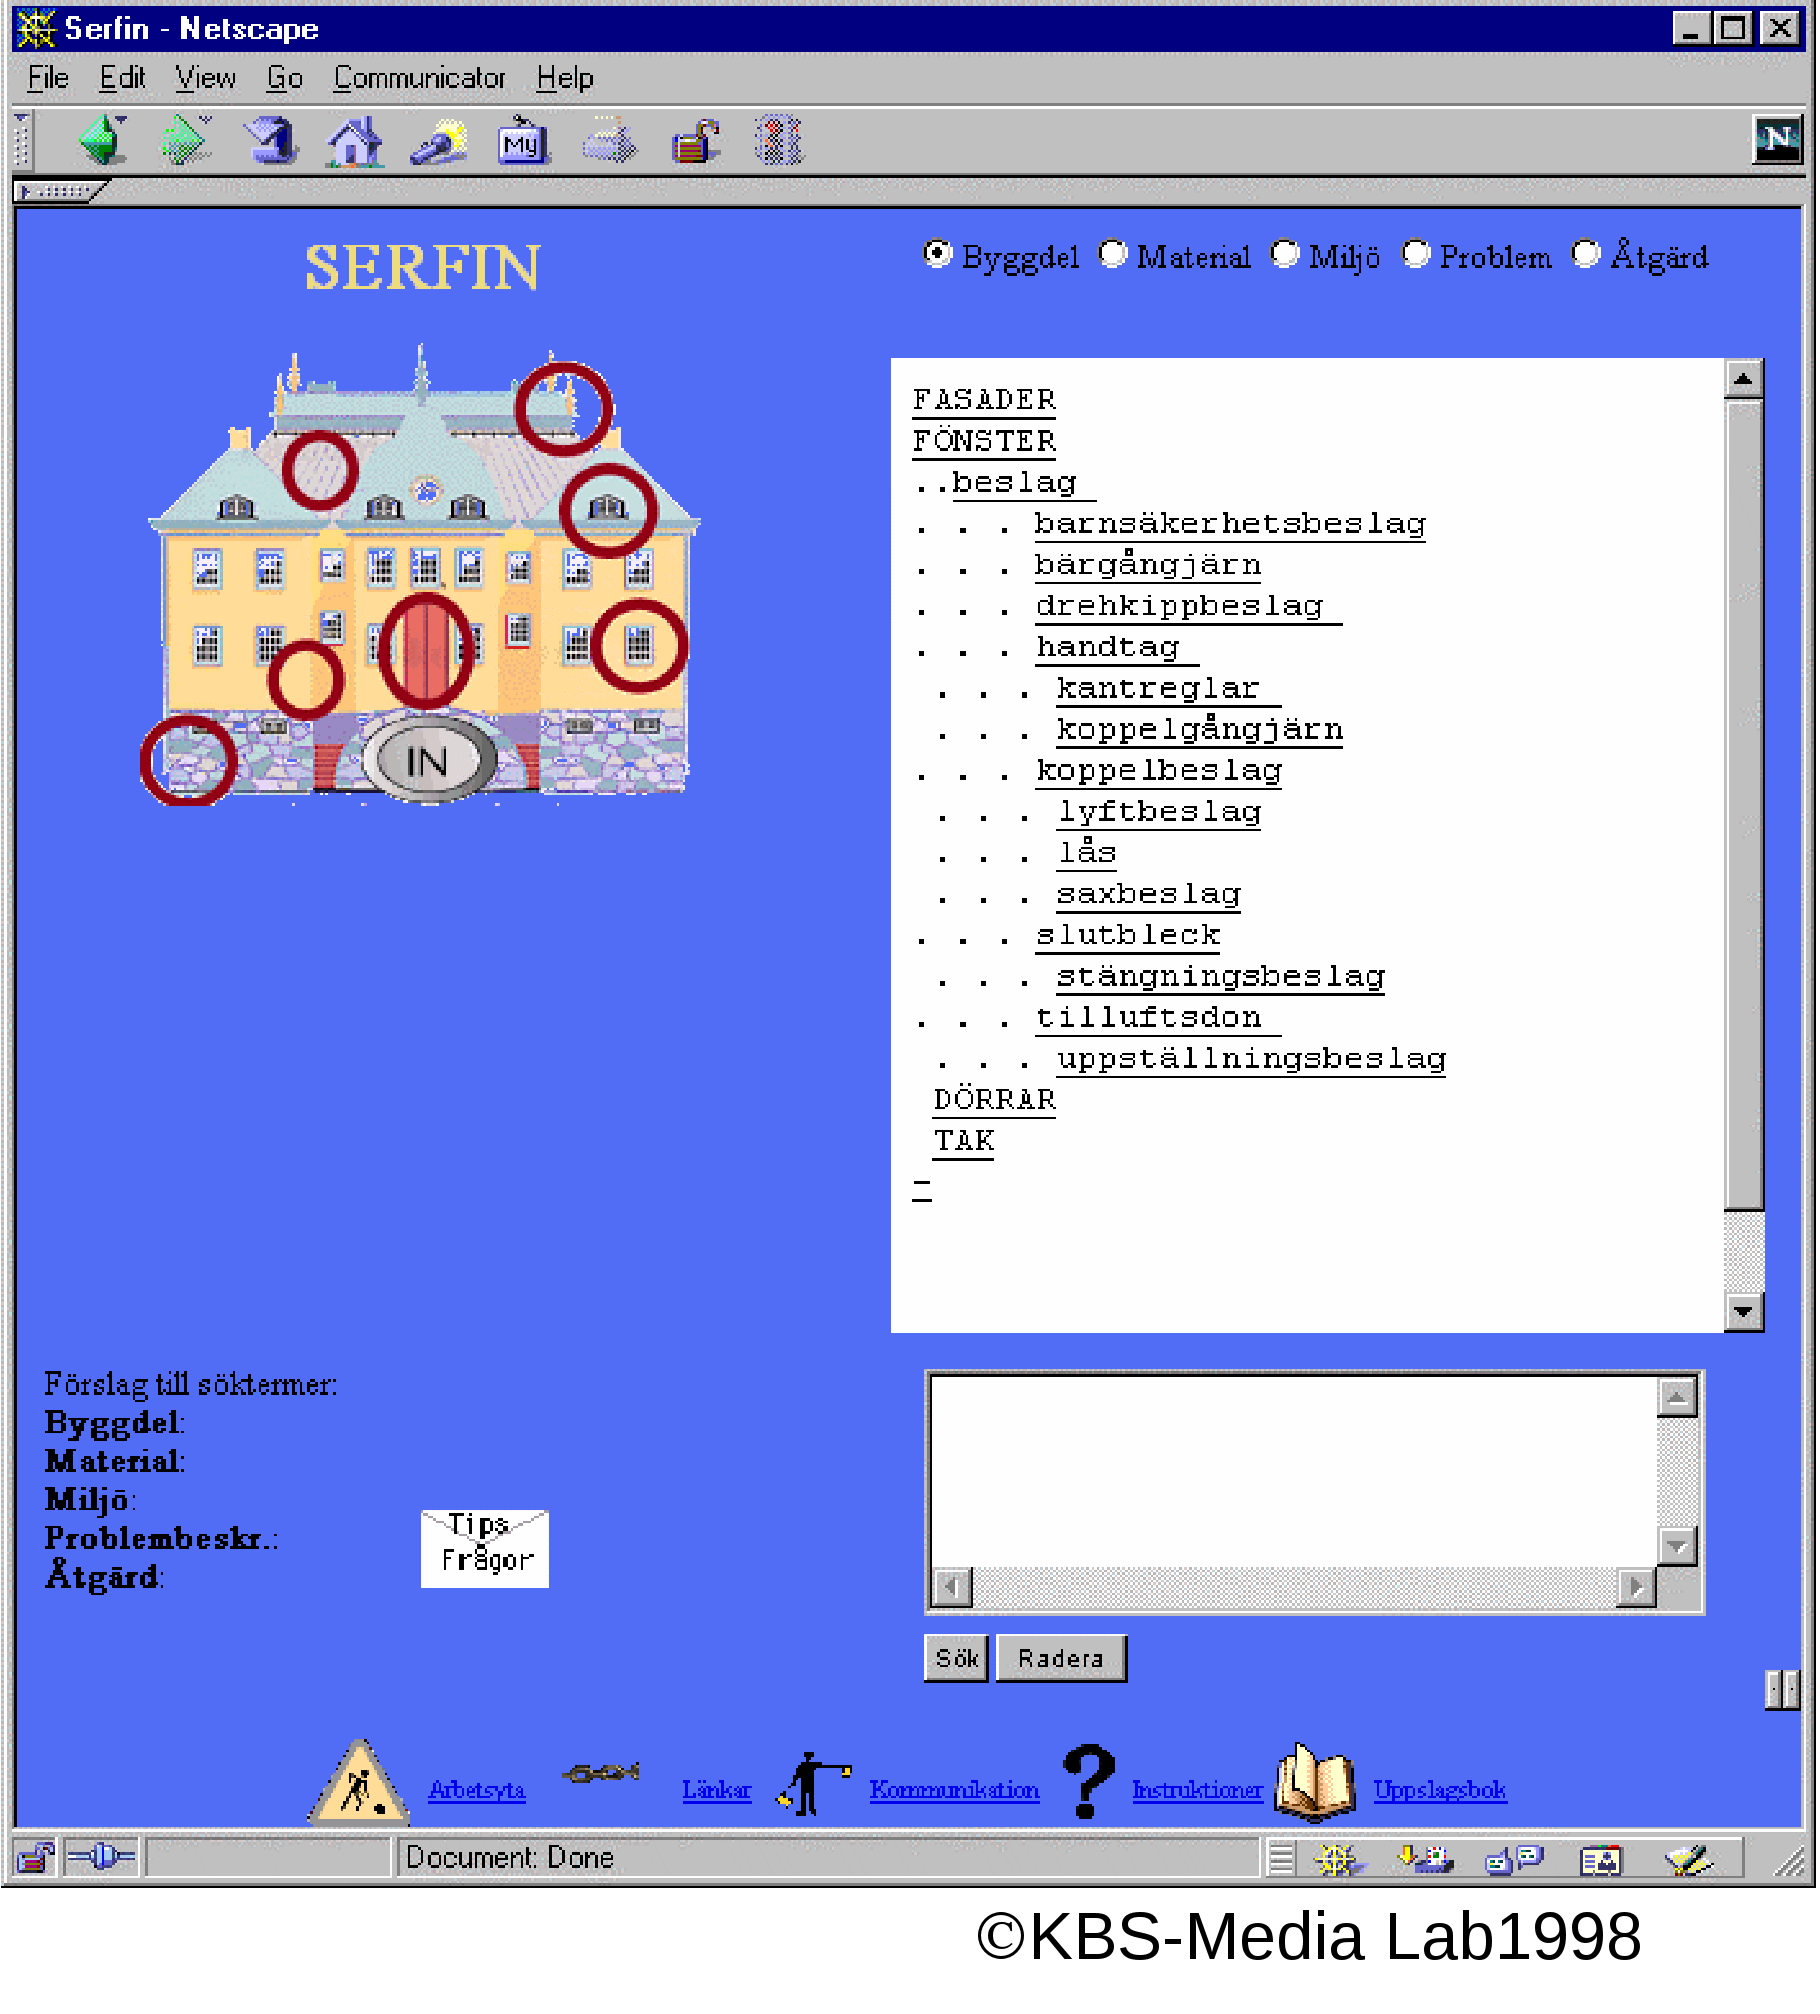Click the status bar connection plug icon
The width and height of the screenshot is (1820, 2014).
101,1858
